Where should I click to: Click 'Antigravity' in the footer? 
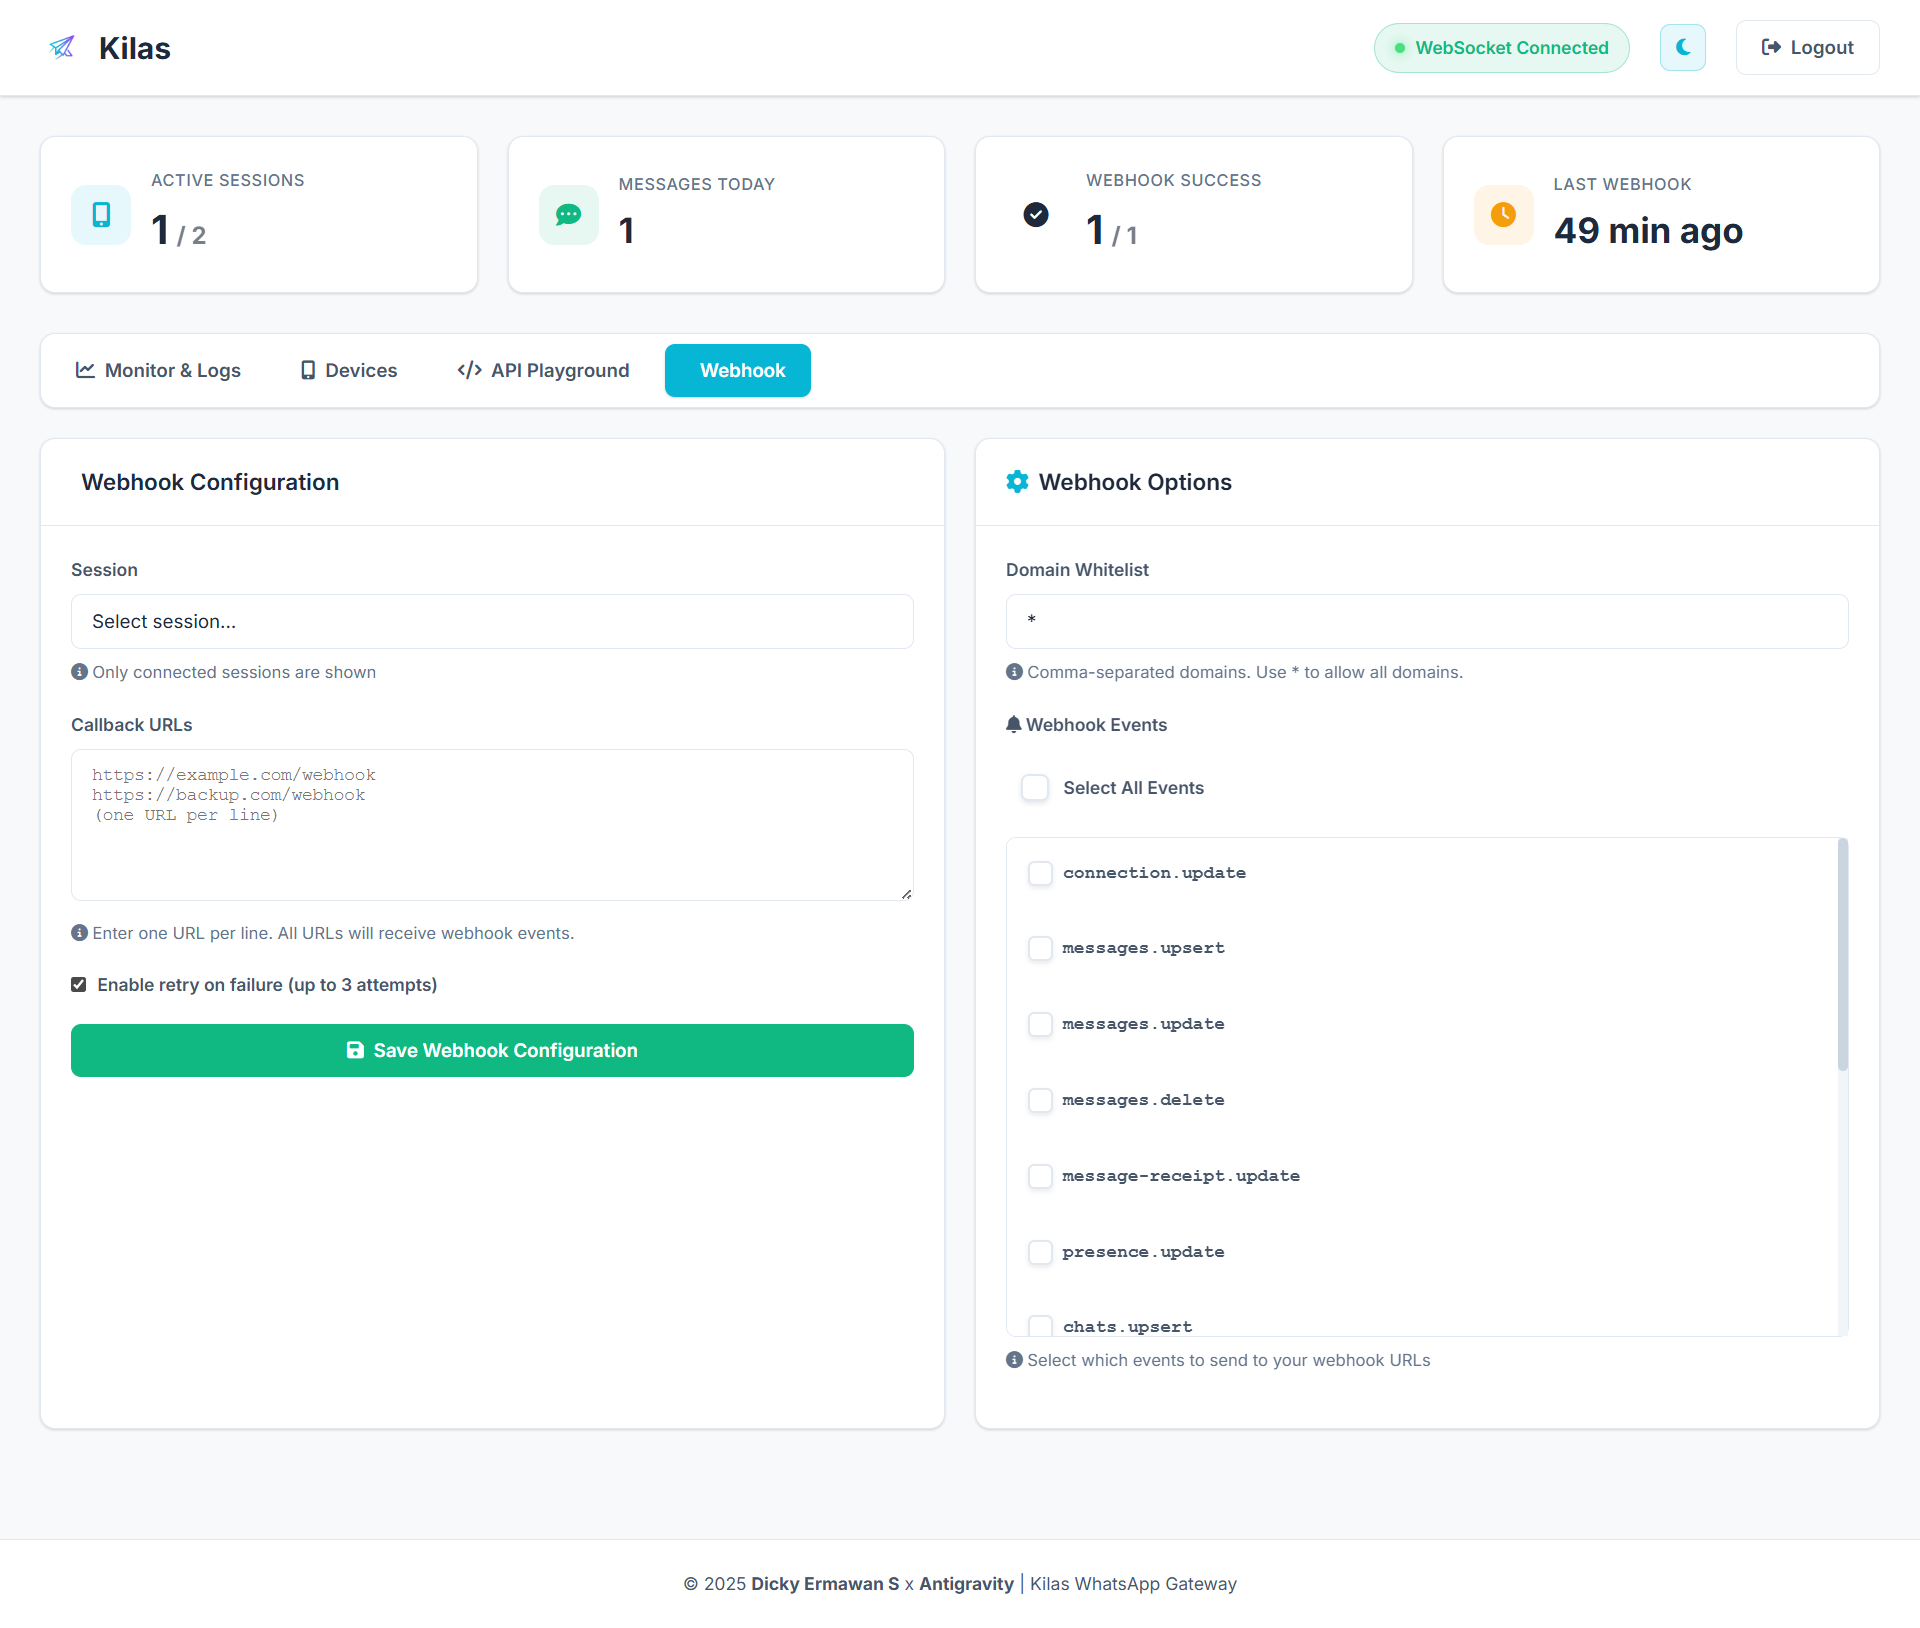(x=966, y=1584)
